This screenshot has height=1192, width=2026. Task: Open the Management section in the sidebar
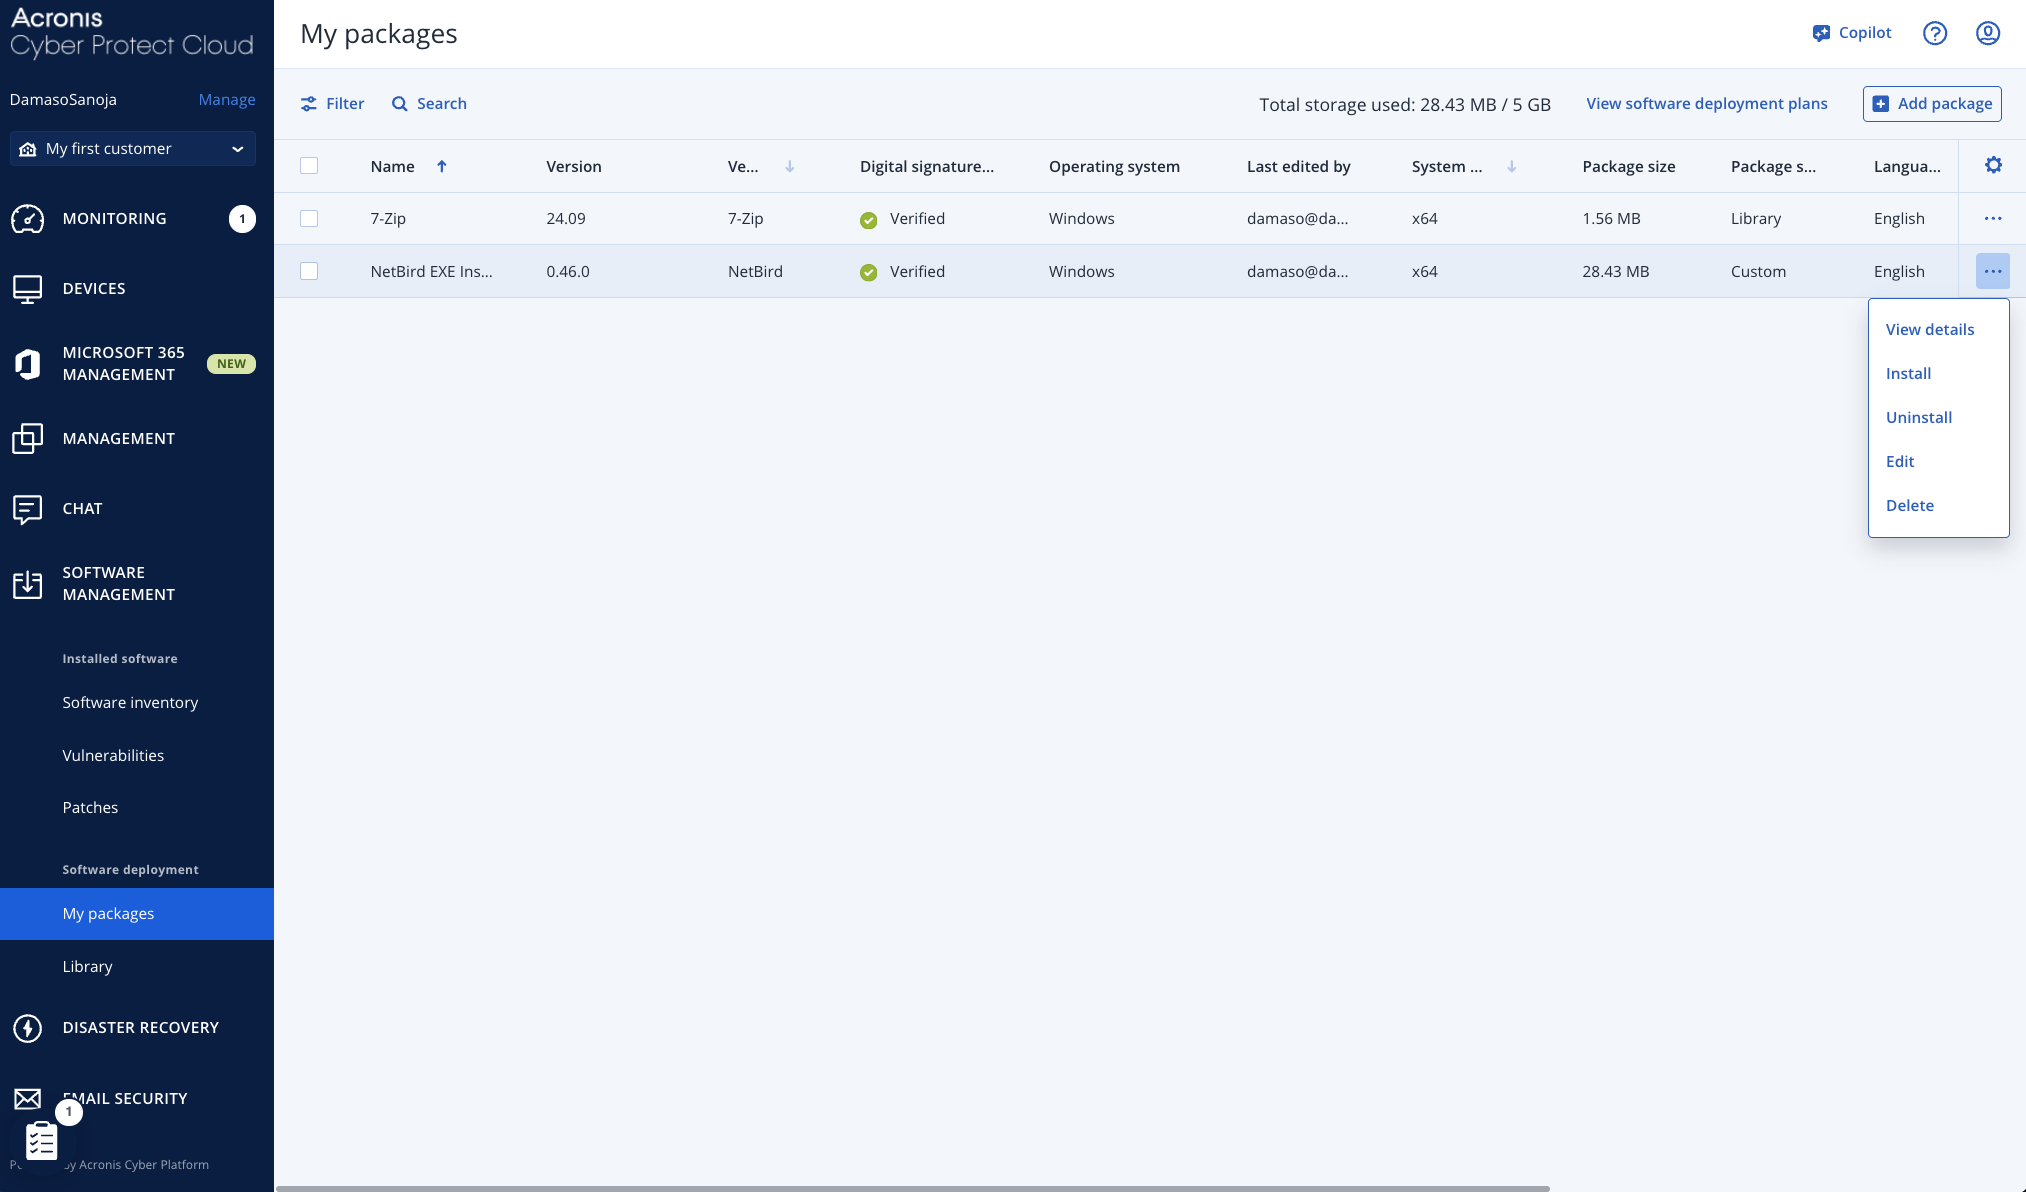(117, 438)
